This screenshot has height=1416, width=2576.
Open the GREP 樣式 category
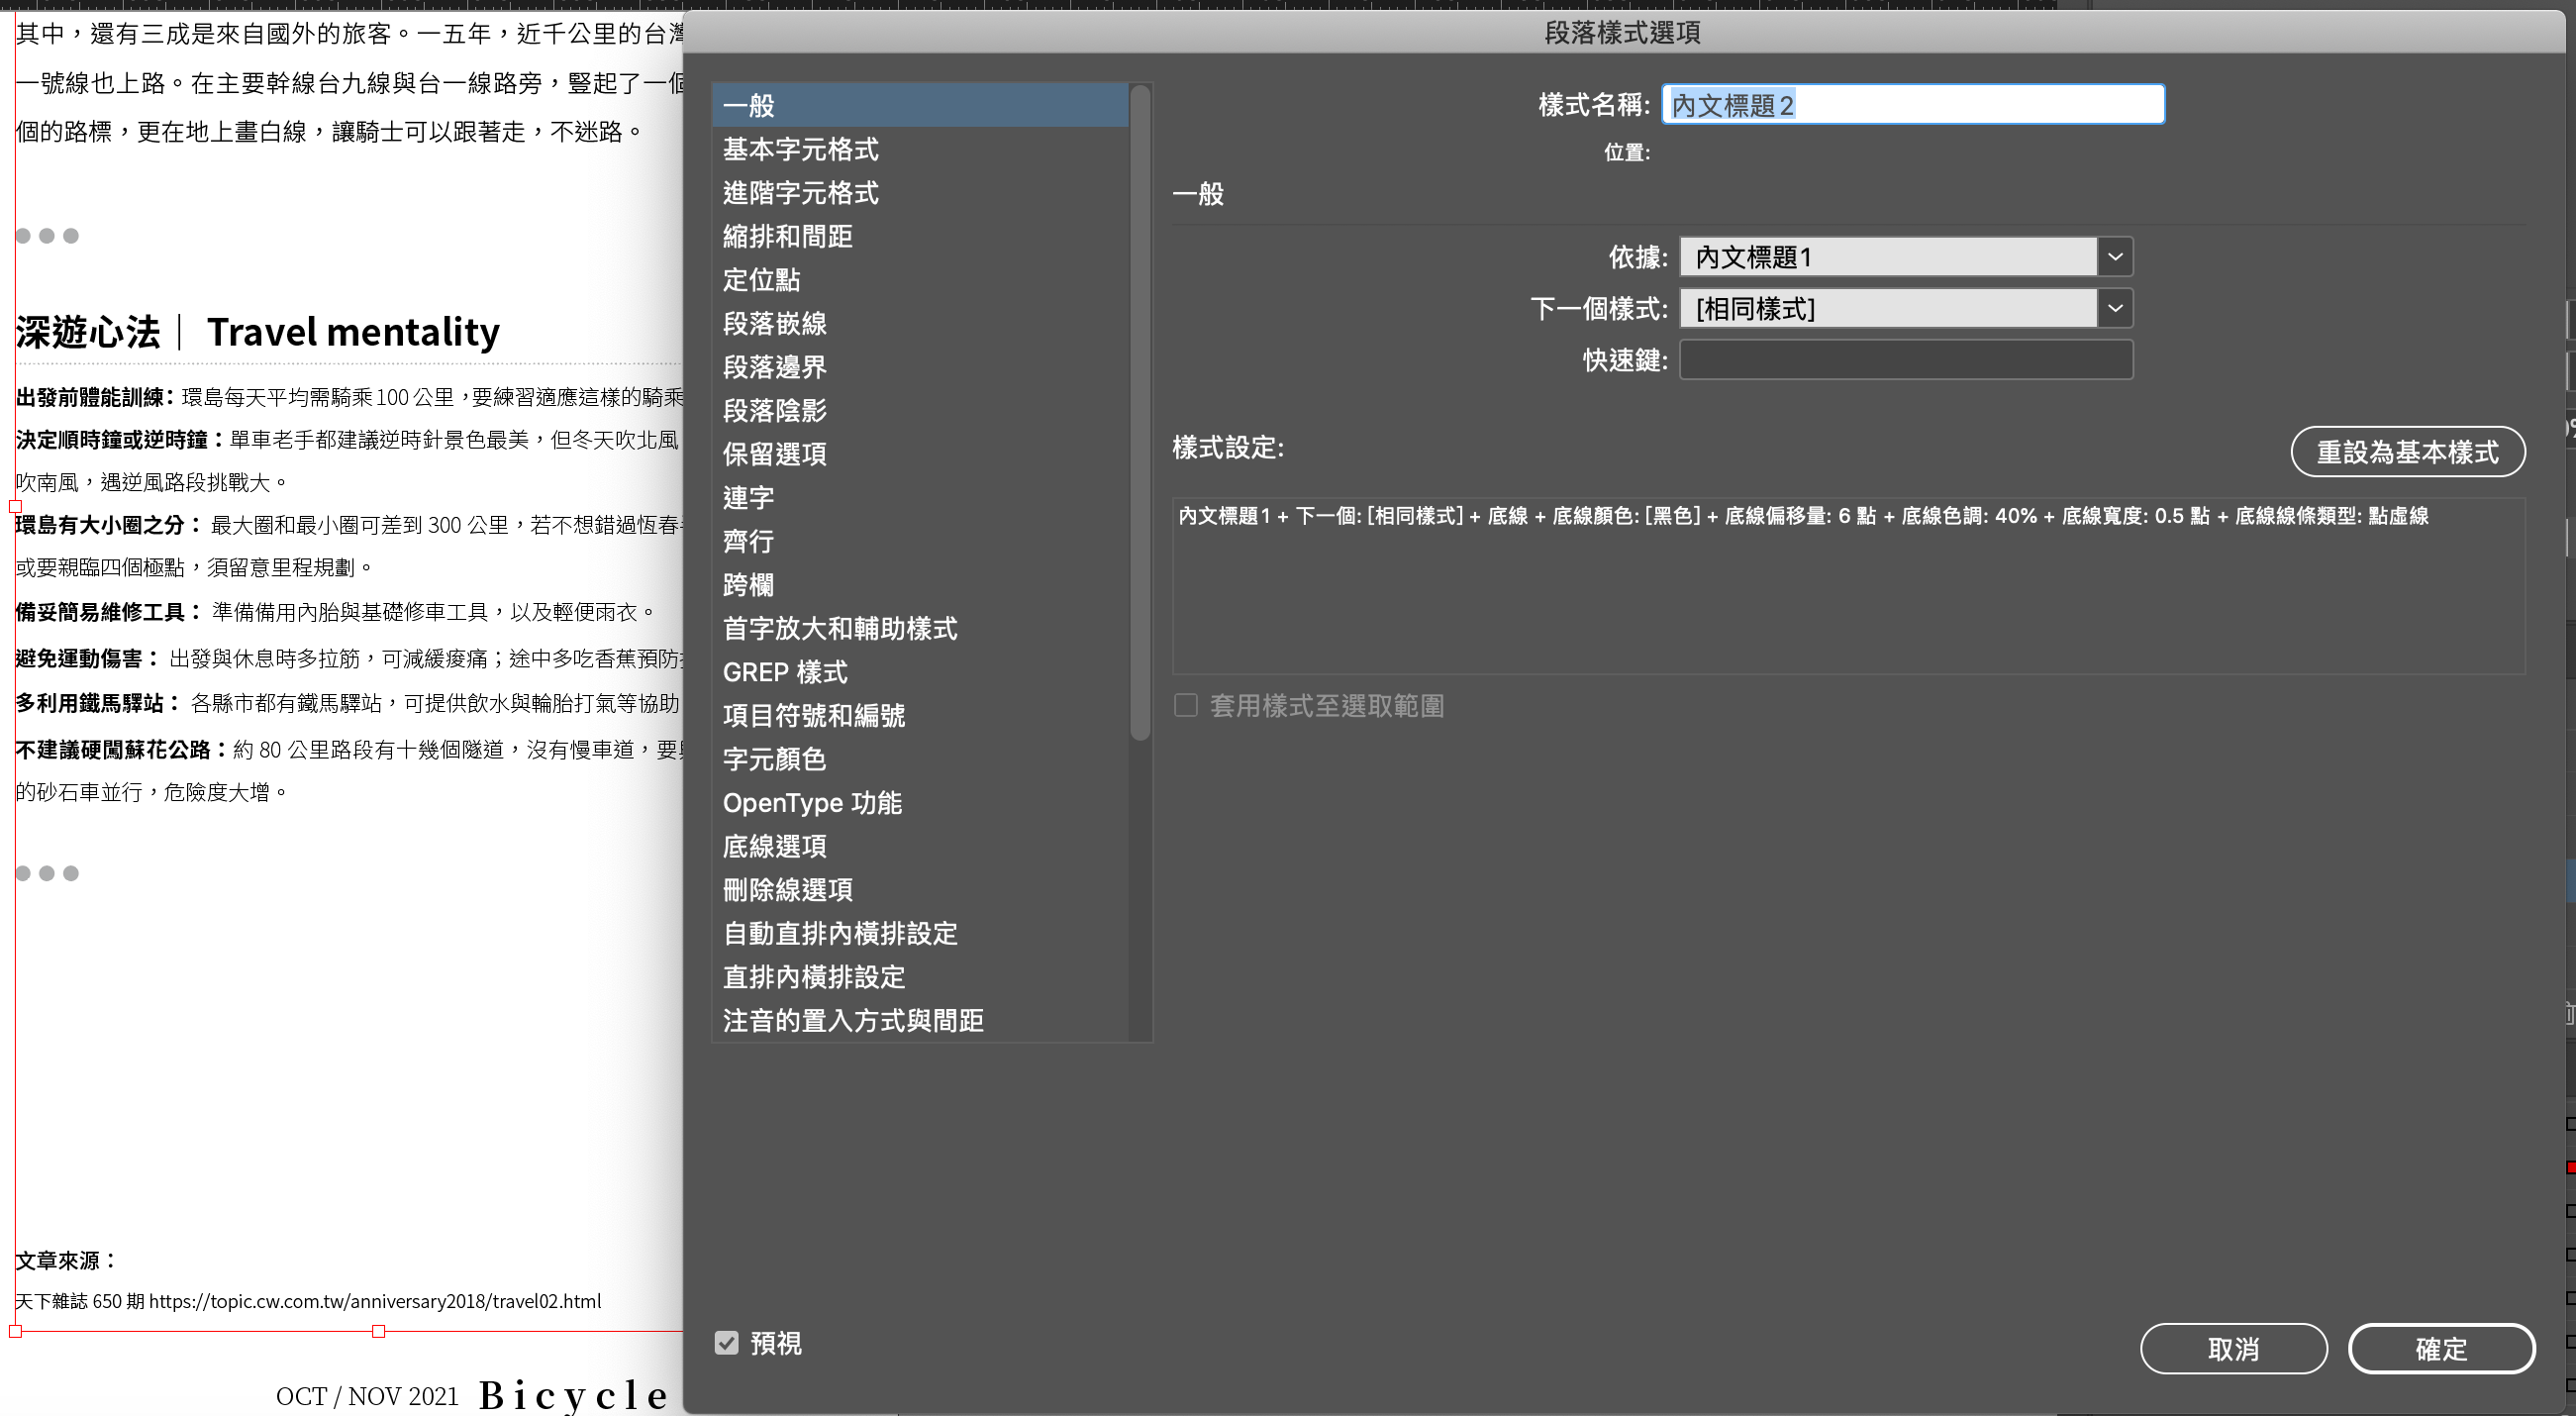tap(785, 673)
